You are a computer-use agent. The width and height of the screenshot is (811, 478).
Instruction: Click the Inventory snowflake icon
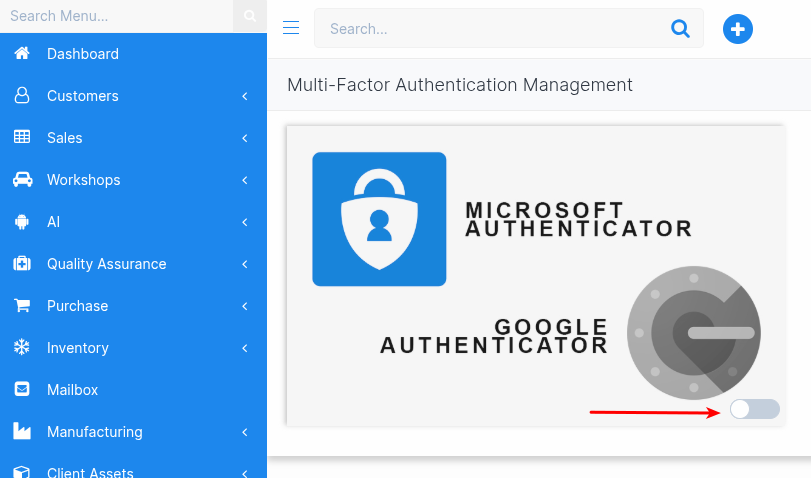22,348
